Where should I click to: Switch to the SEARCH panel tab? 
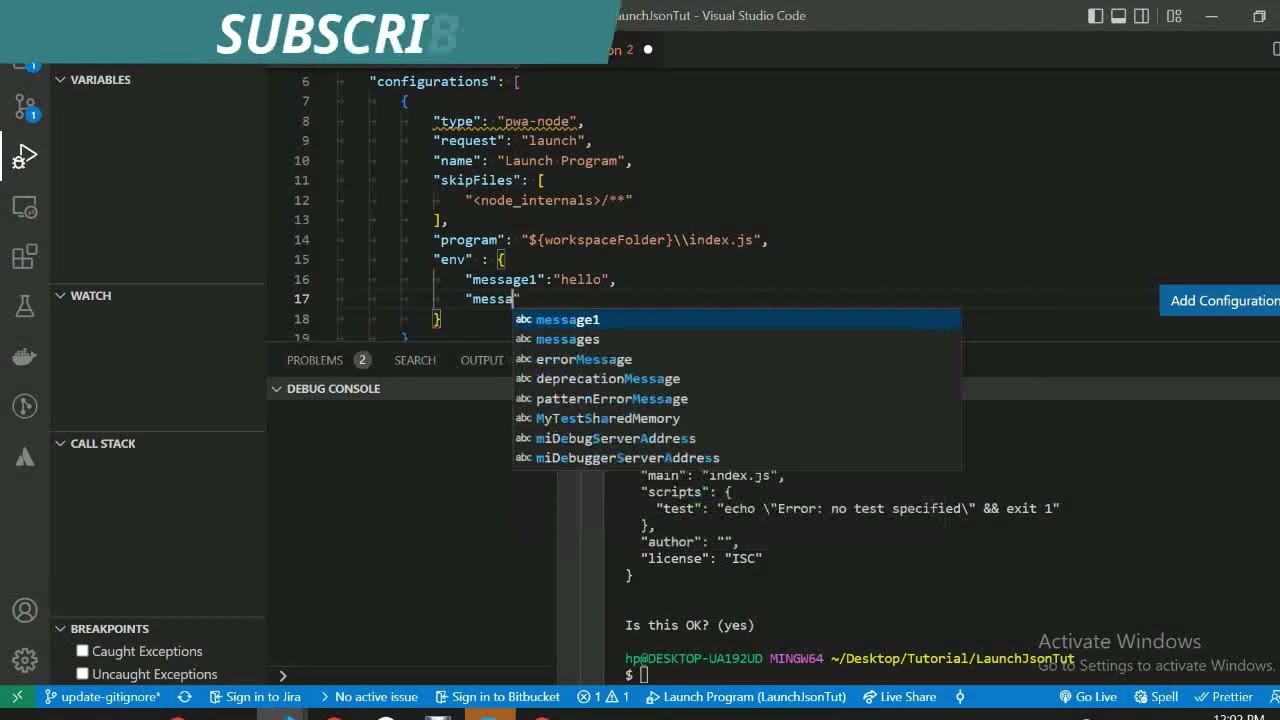click(x=415, y=360)
